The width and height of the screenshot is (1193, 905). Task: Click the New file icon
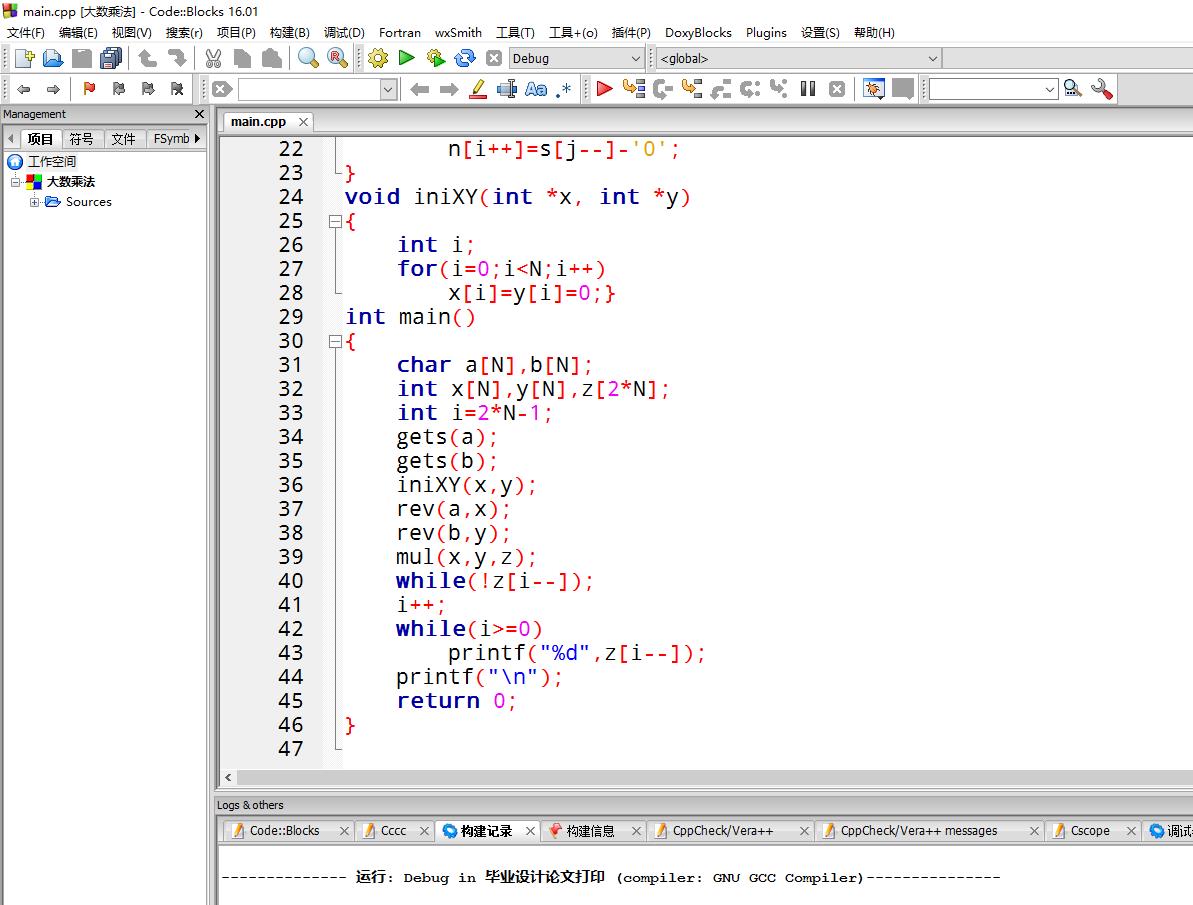click(24, 58)
